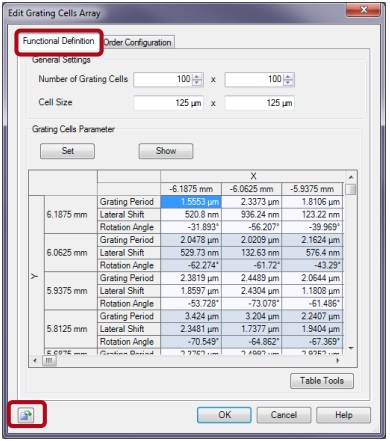390x441 pixels.
Task: Click the X column header -6.0625 mm
Action: click(x=252, y=189)
